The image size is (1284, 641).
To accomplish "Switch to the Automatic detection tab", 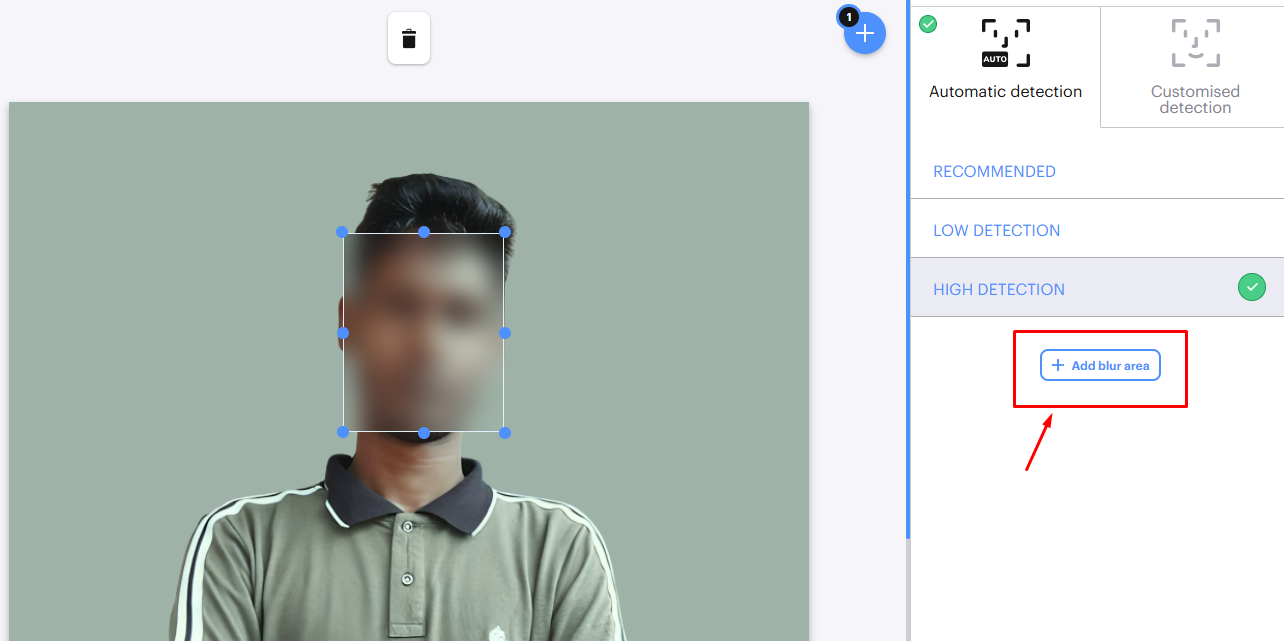I will click(1004, 67).
